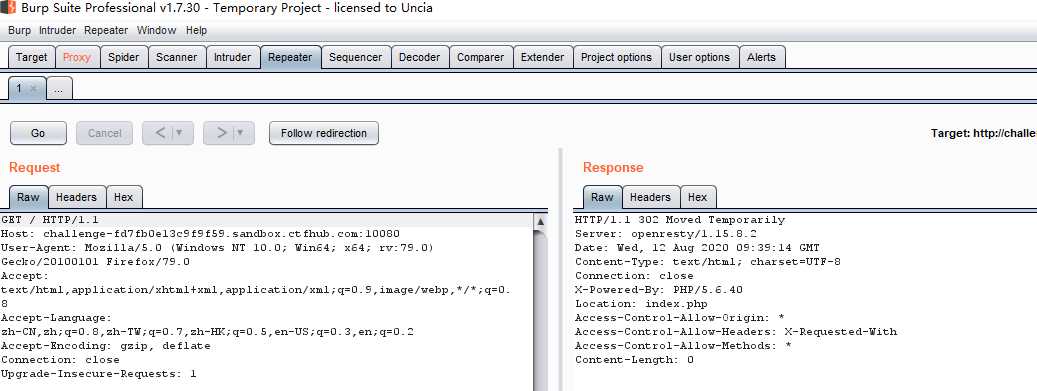Select the Response Hex tab
Viewport: 1037px width, 391px height.
[698, 197]
